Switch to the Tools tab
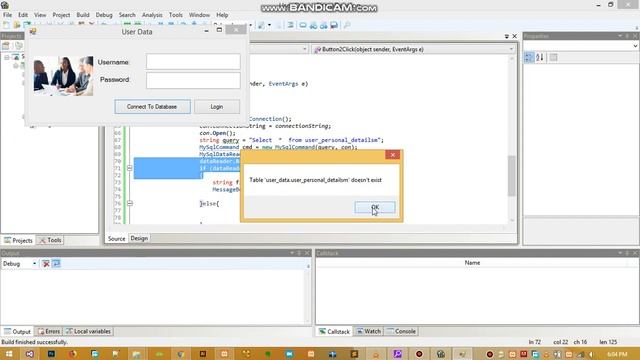This screenshot has width=640, height=360. pos(50,240)
